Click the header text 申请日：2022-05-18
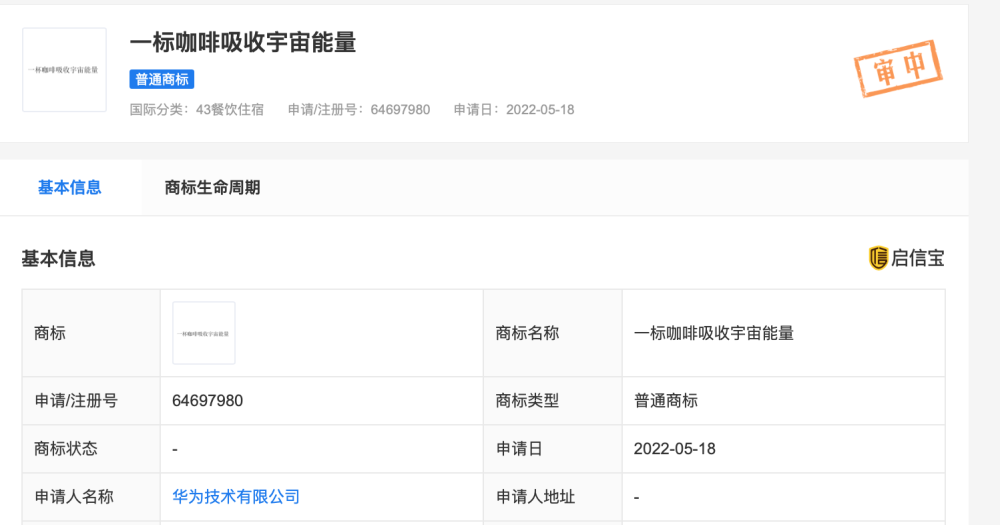This screenshot has width=1000, height=525. pos(514,110)
